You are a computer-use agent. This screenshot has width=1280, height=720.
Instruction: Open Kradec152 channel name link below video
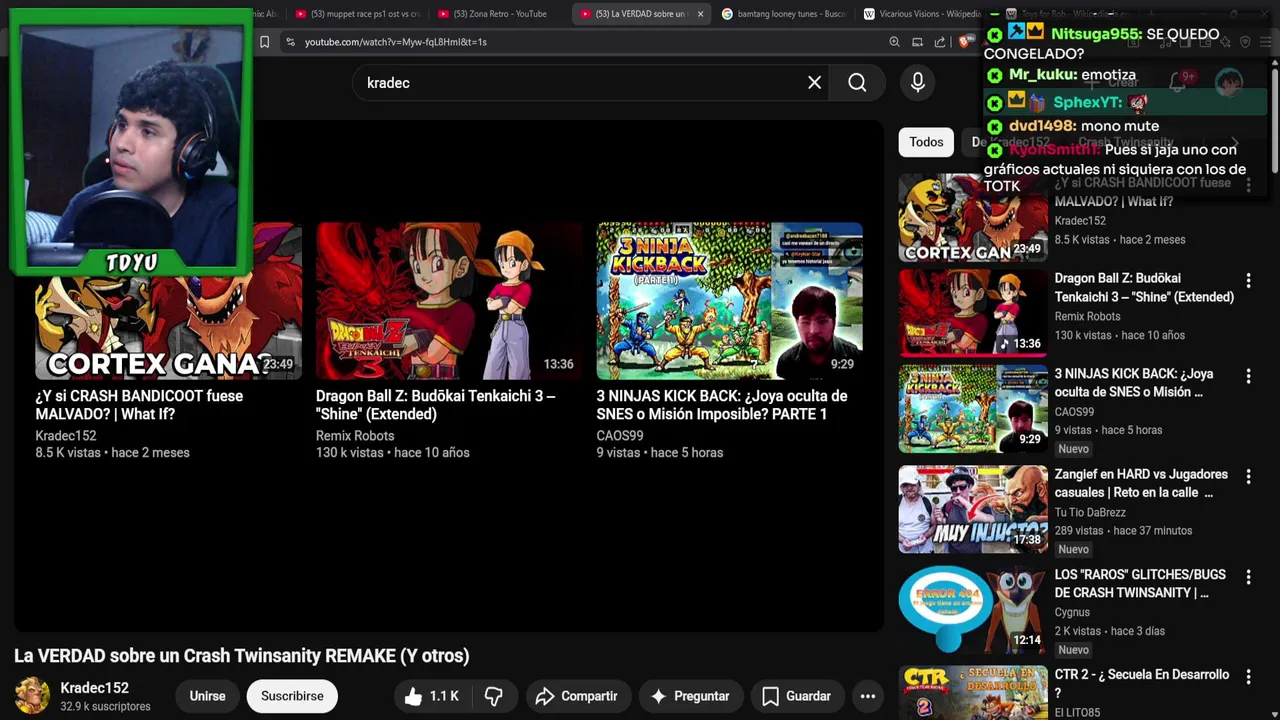94,688
